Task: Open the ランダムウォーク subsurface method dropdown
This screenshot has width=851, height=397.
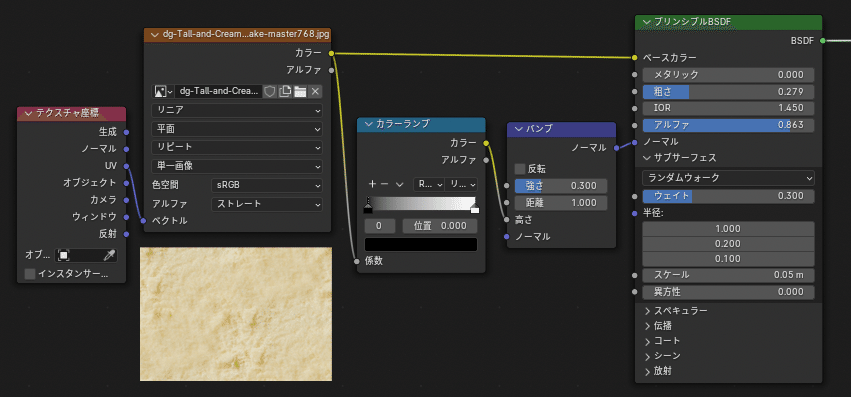Action: tap(728, 178)
